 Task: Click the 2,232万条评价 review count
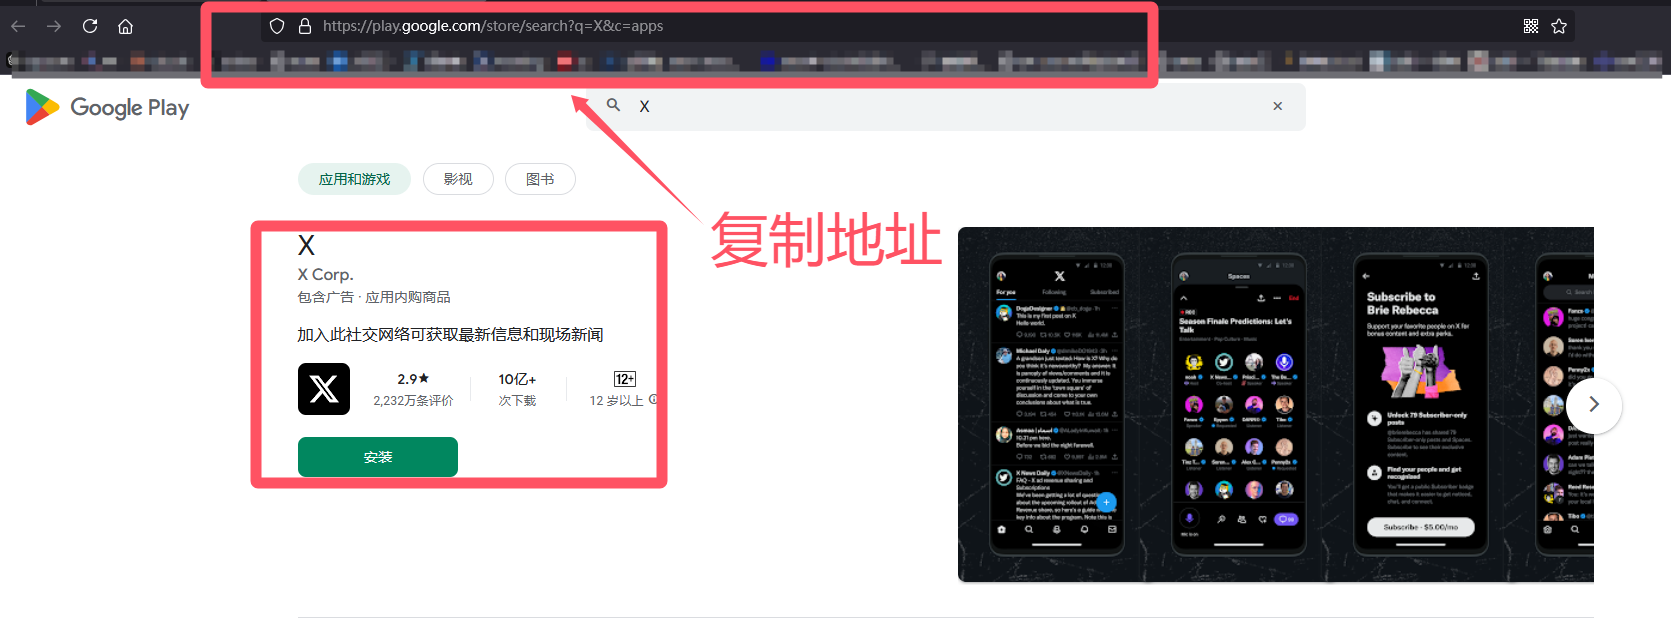[413, 400]
